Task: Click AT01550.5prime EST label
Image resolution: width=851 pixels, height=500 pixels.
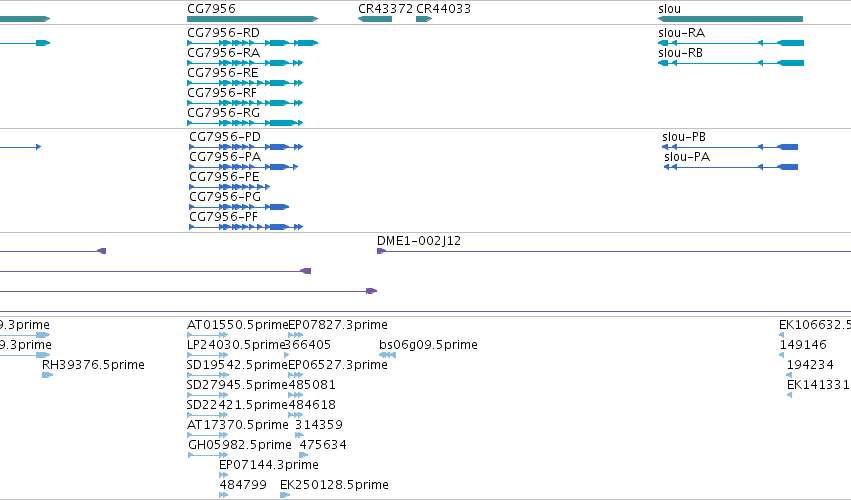Action: [238, 325]
